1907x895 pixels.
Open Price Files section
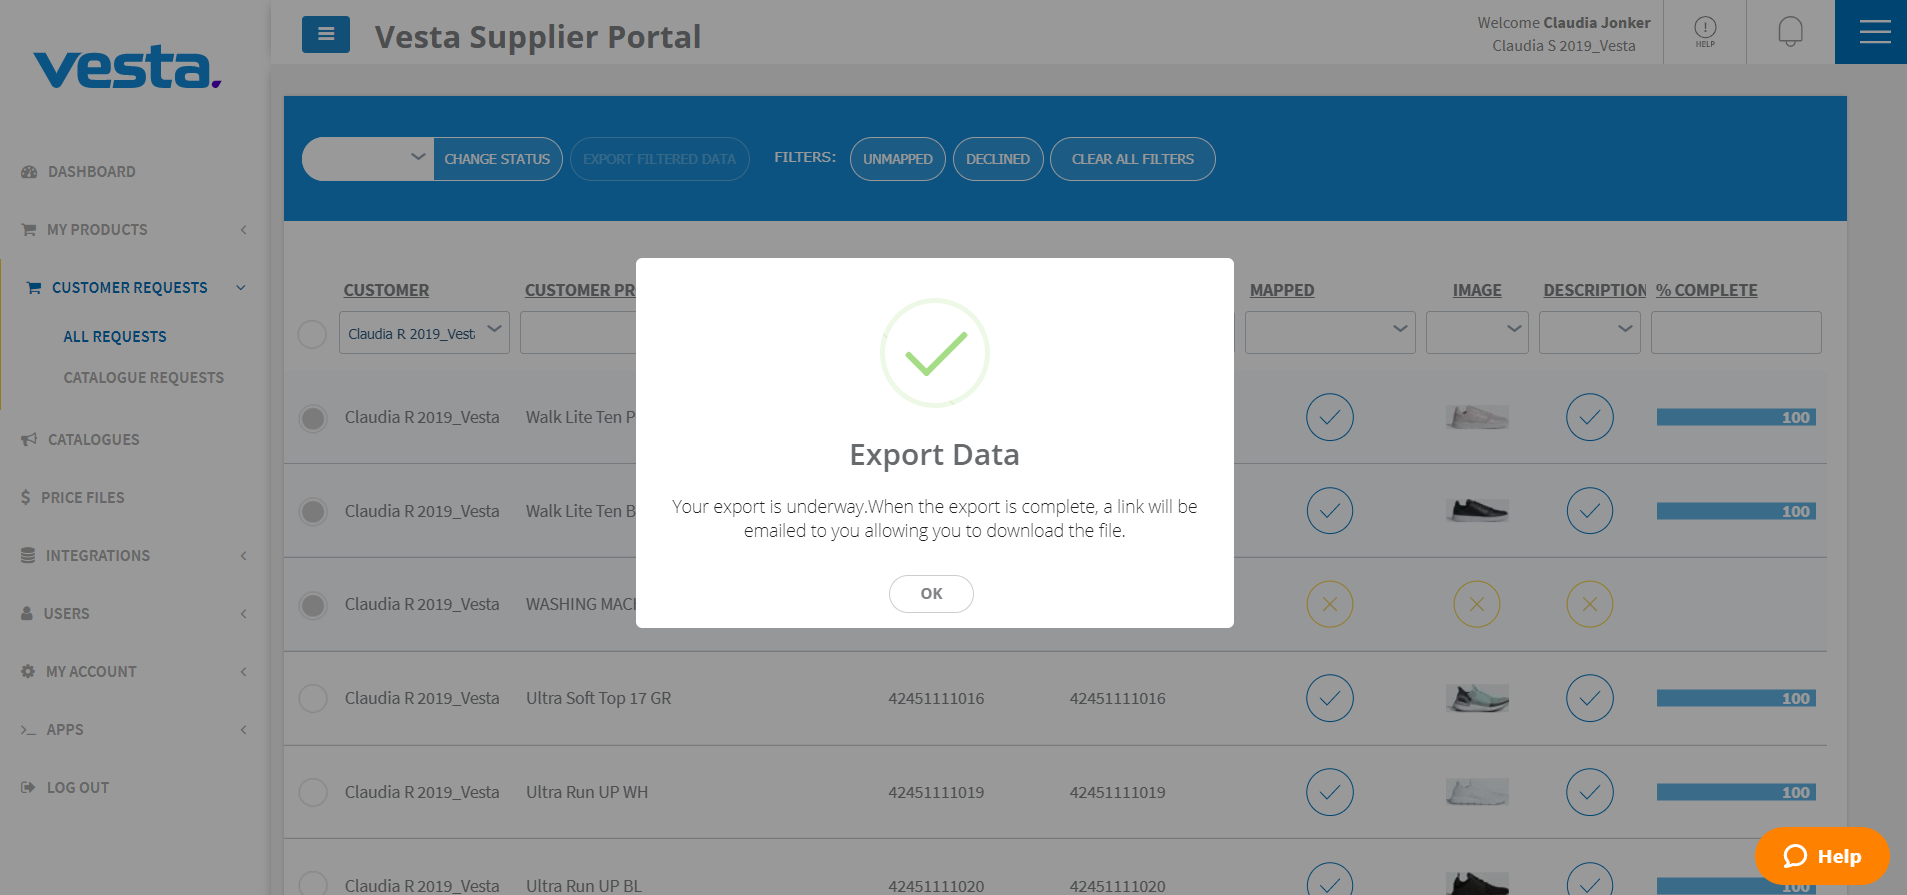point(73,498)
